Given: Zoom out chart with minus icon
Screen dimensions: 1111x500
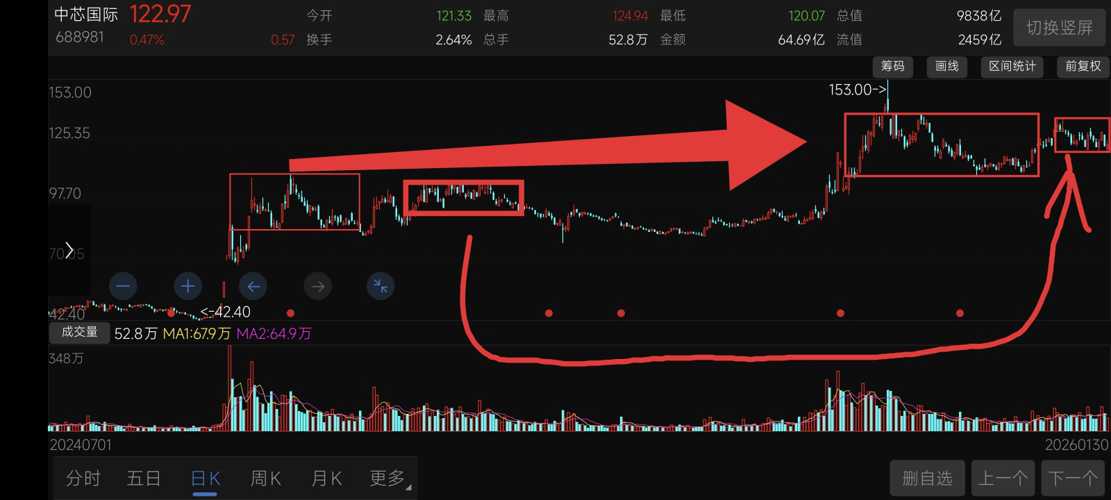Looking at the screenshot, I should coord(123,286).
